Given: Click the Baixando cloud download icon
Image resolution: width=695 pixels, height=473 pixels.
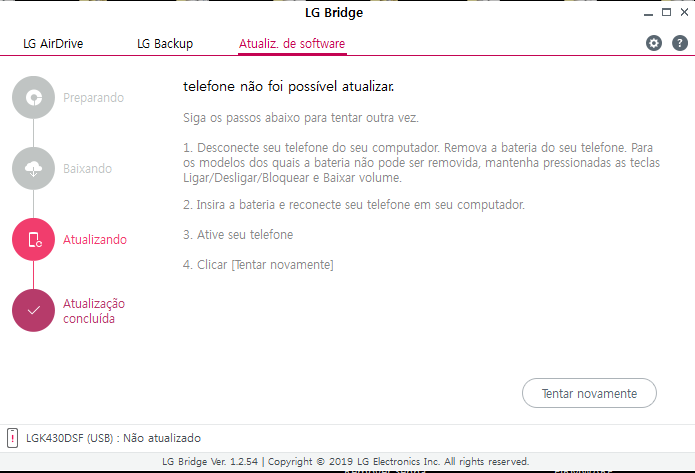Looking at the screenshot, I should tap(33, 168).
